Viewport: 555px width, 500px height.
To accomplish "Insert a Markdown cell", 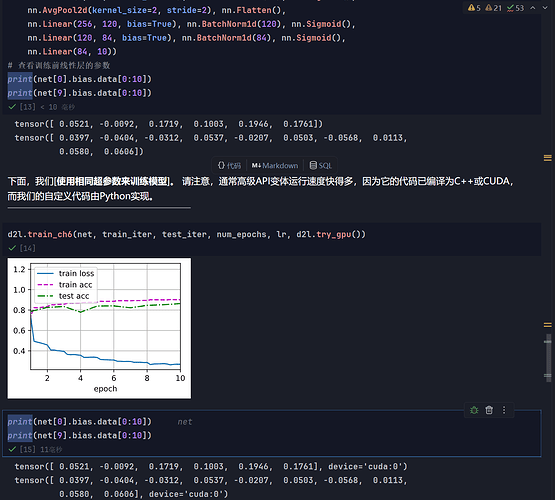I will tap(275, 165).
